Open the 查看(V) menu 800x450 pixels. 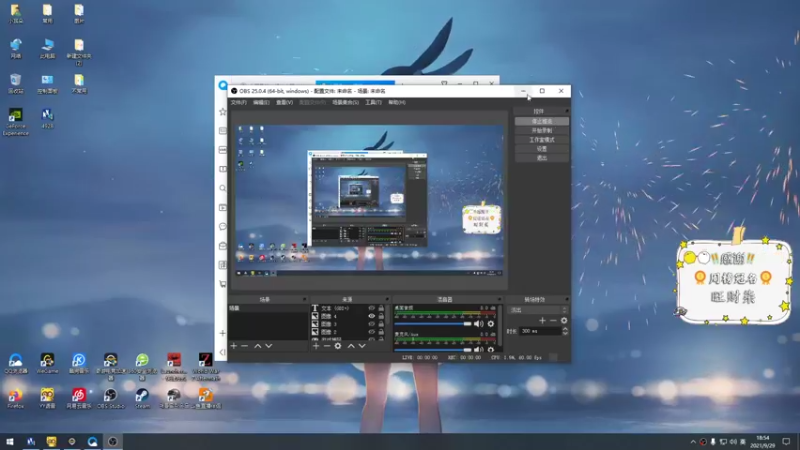[284, 103]
